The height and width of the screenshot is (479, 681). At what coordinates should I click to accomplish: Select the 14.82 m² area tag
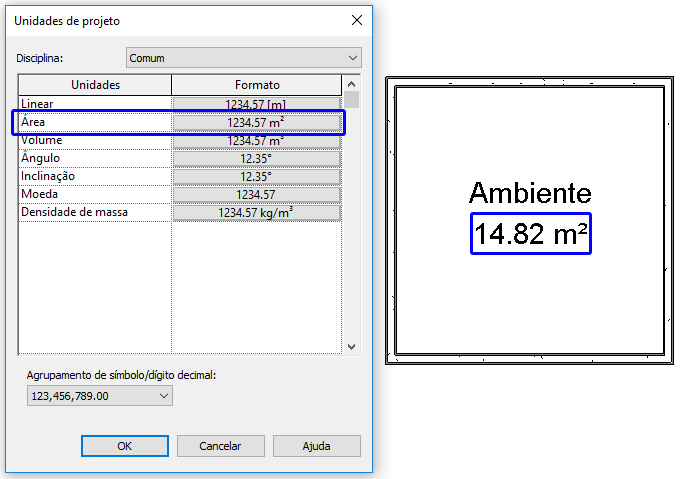[x=531, y=234]
